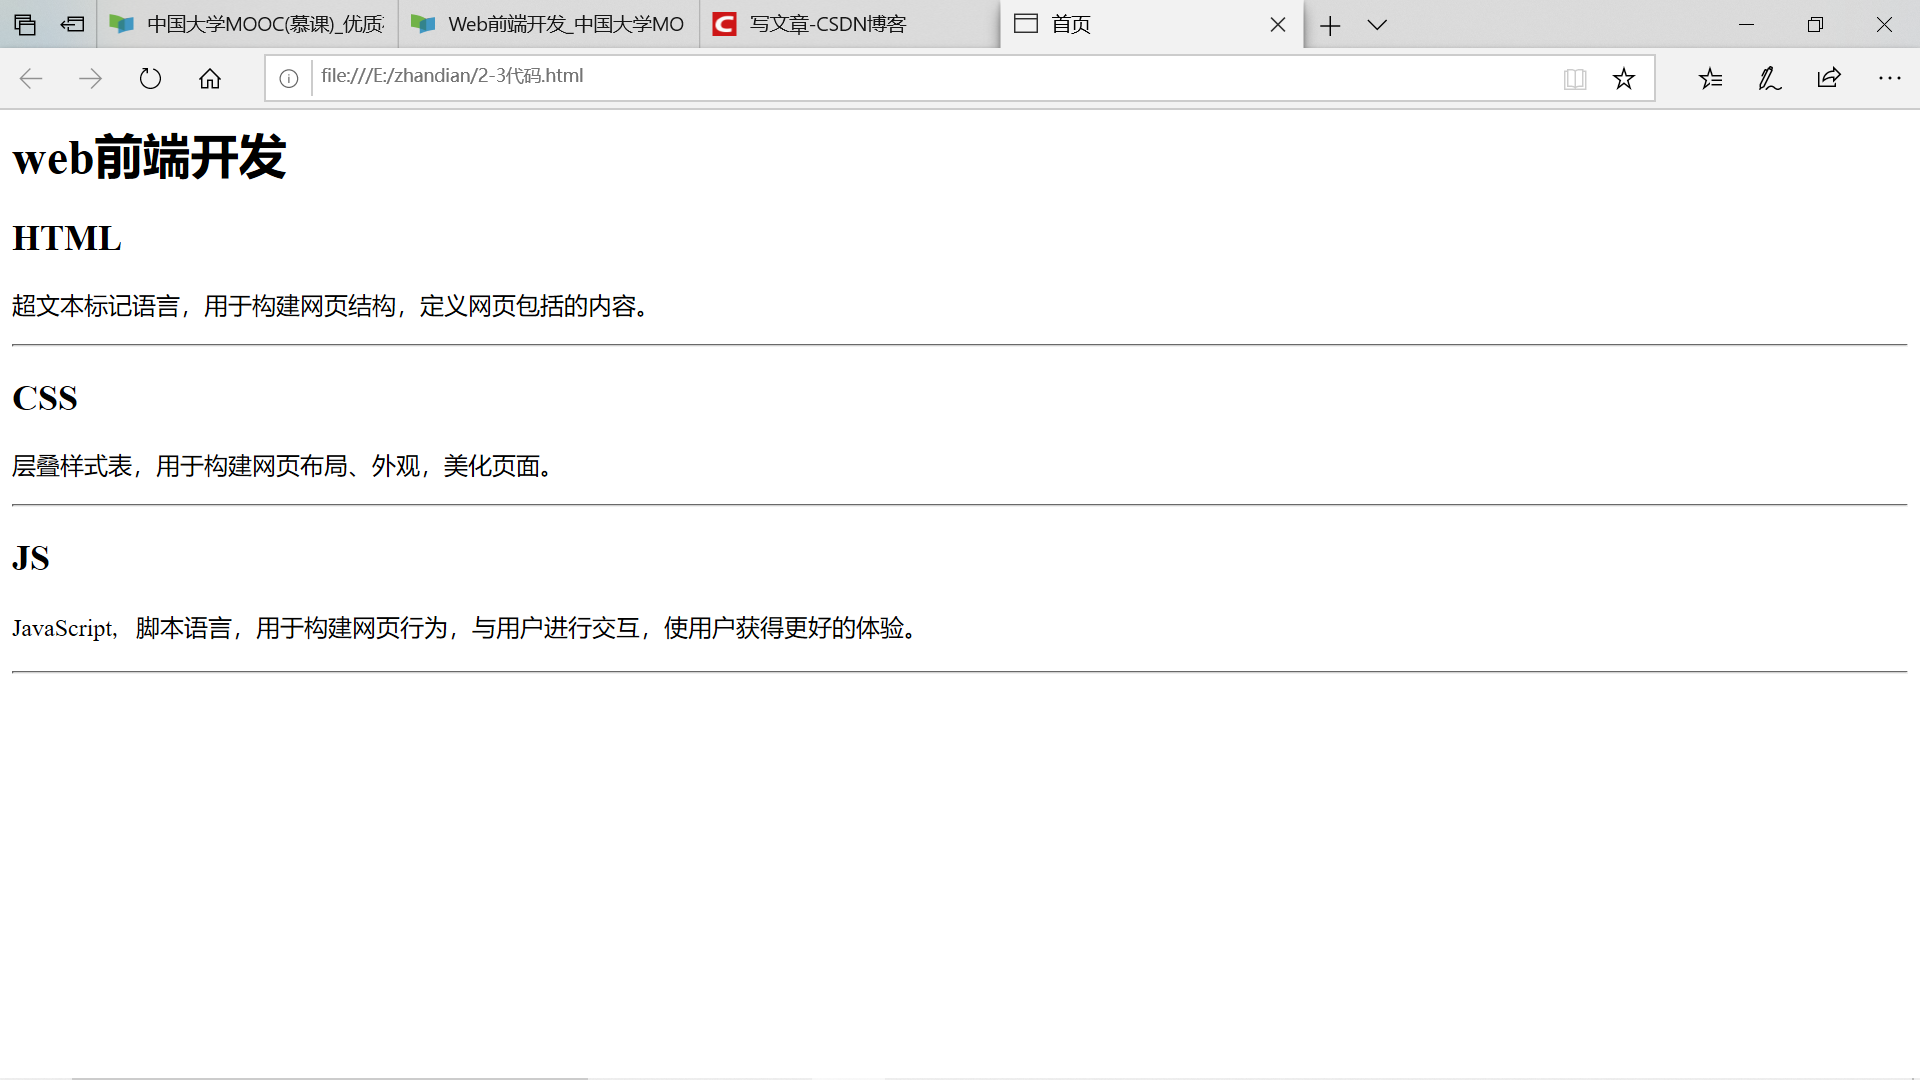
Task: Click the set tabs aside icon
Action: click(72, 25)
